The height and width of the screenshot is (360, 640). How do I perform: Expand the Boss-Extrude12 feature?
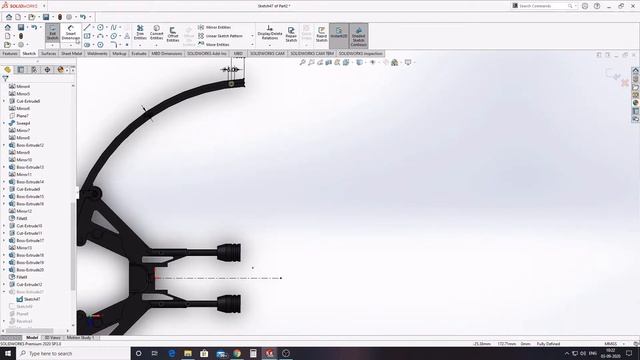tap(4, 145)
